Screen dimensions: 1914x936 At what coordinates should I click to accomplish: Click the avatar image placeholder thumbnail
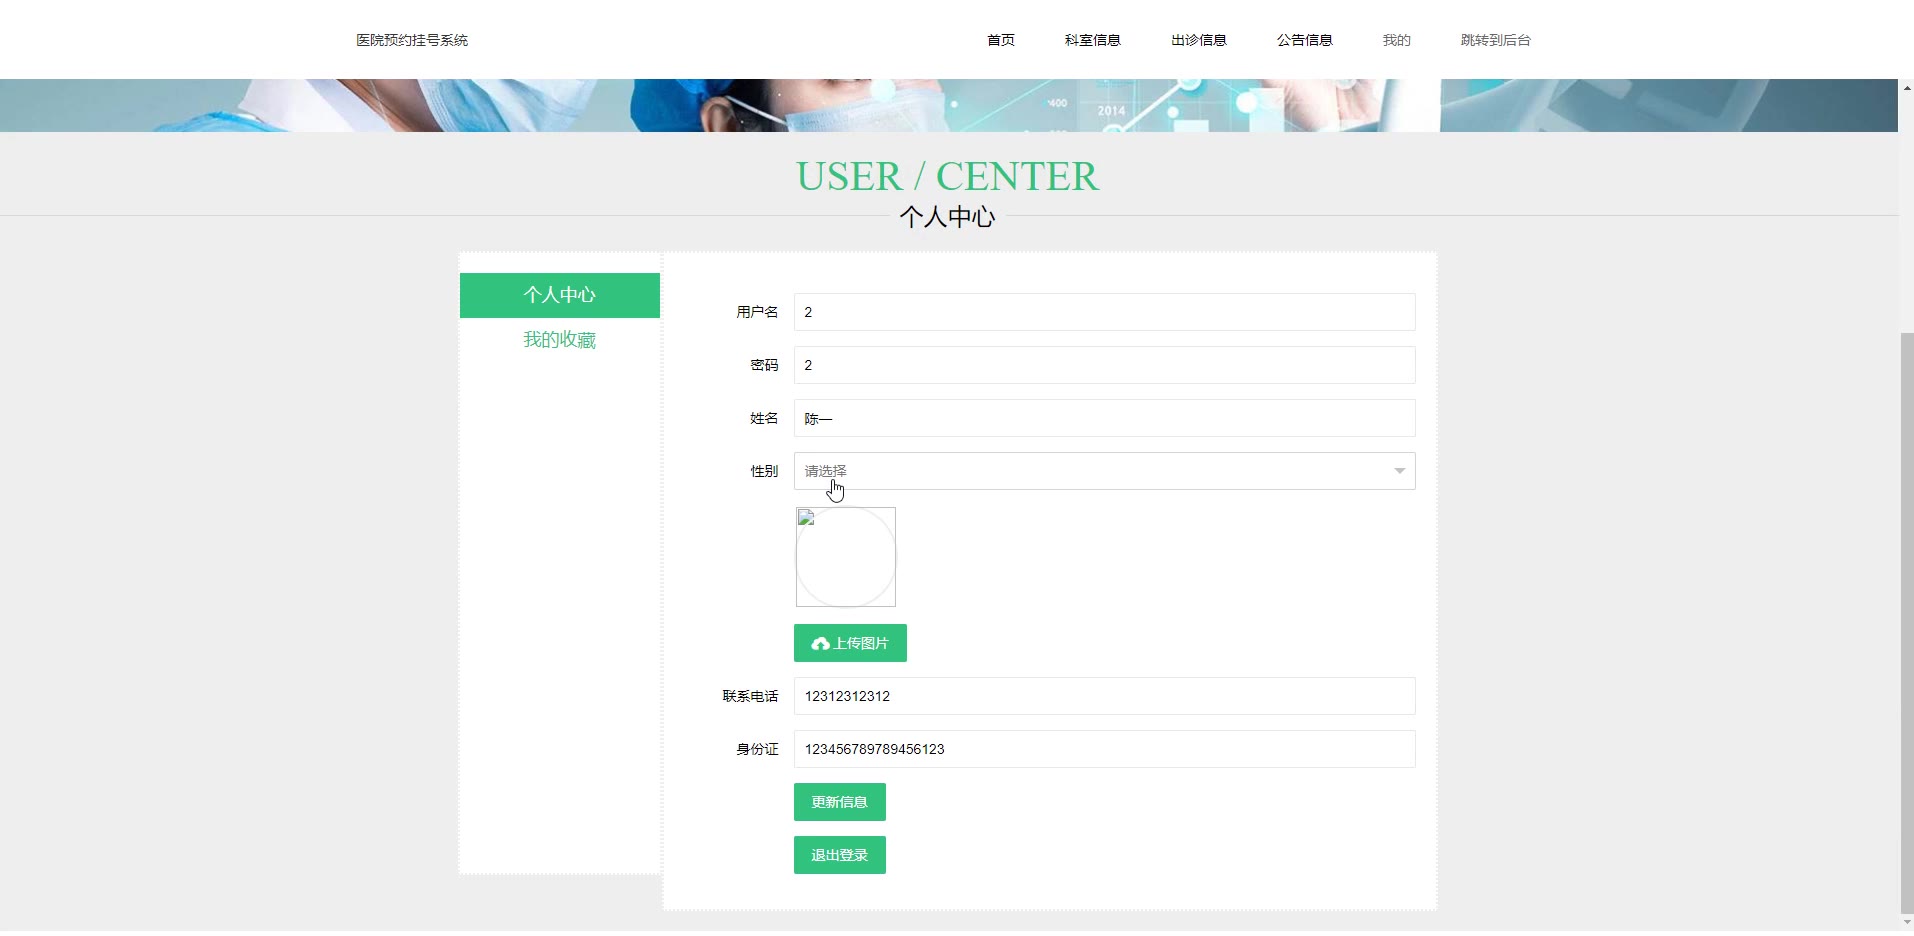click(846, 557)
